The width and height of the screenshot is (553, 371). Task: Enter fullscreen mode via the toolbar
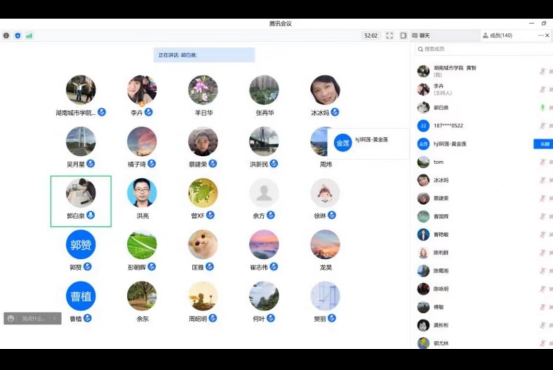(389, 36)
